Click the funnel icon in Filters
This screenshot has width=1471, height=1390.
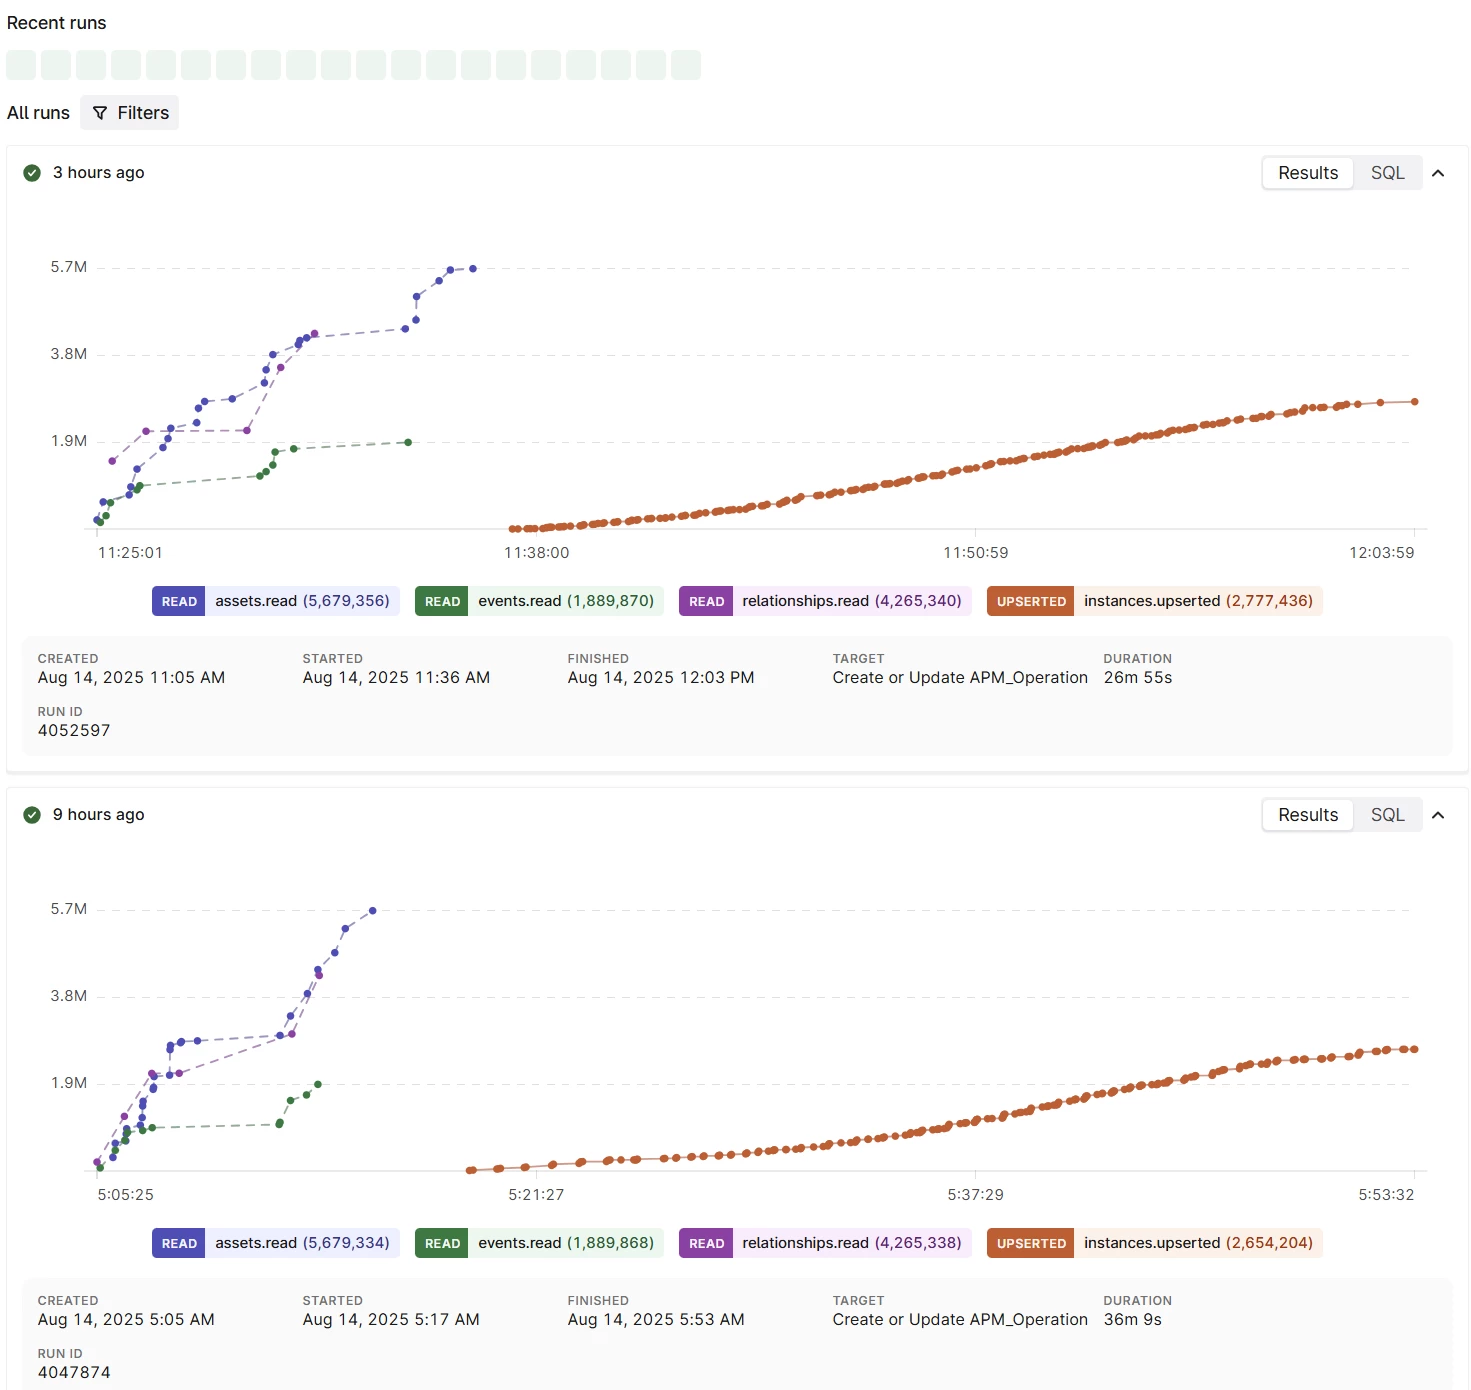100,113
